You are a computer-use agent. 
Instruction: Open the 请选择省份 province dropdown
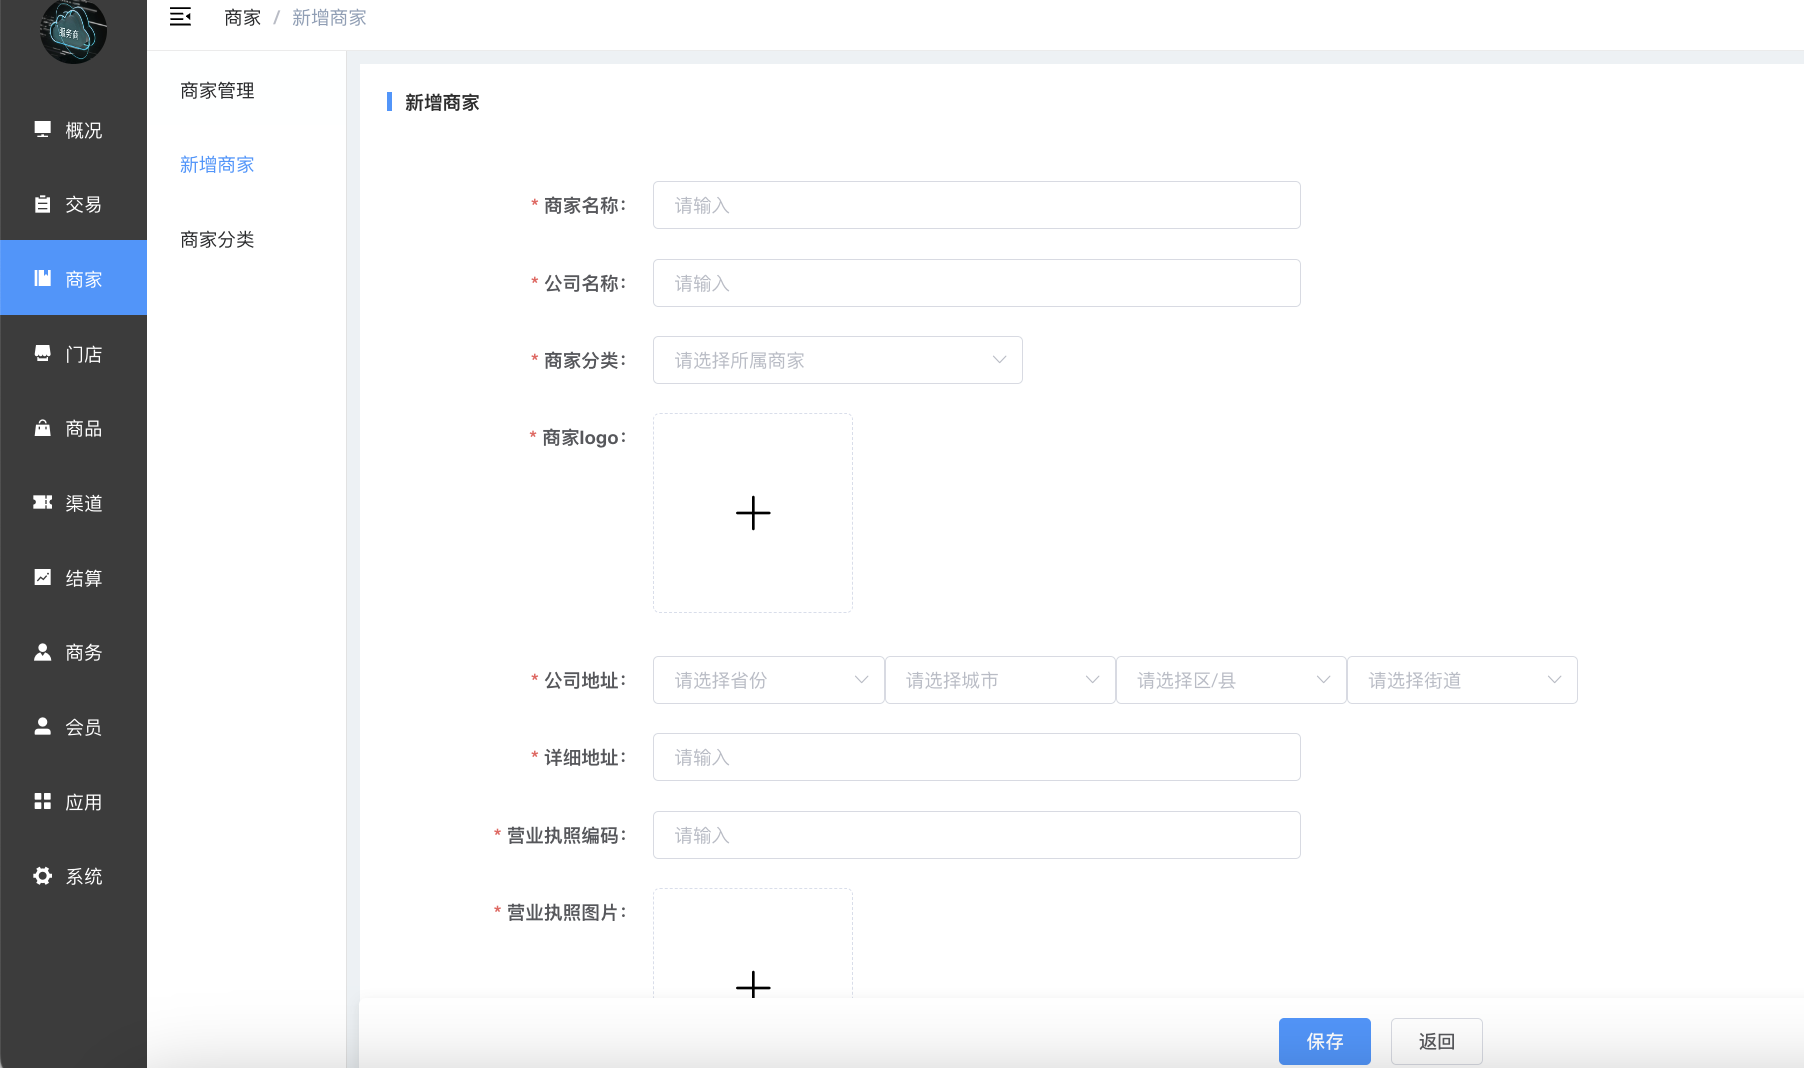tap(768, 680)
